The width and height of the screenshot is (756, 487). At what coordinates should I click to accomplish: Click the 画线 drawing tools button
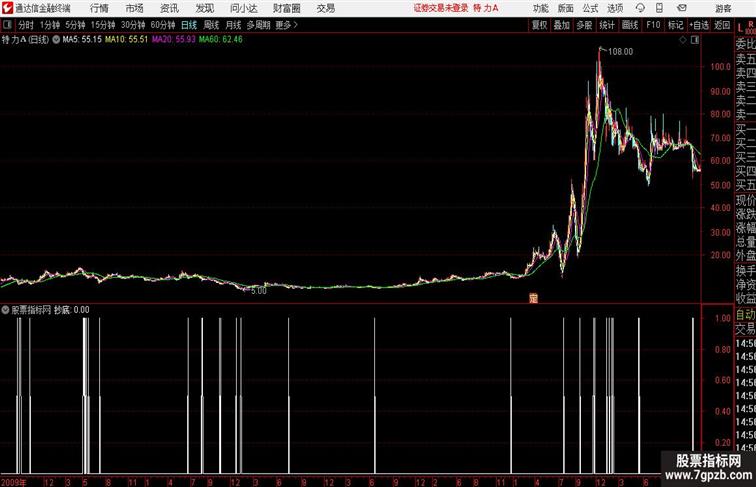coord(630,25)
